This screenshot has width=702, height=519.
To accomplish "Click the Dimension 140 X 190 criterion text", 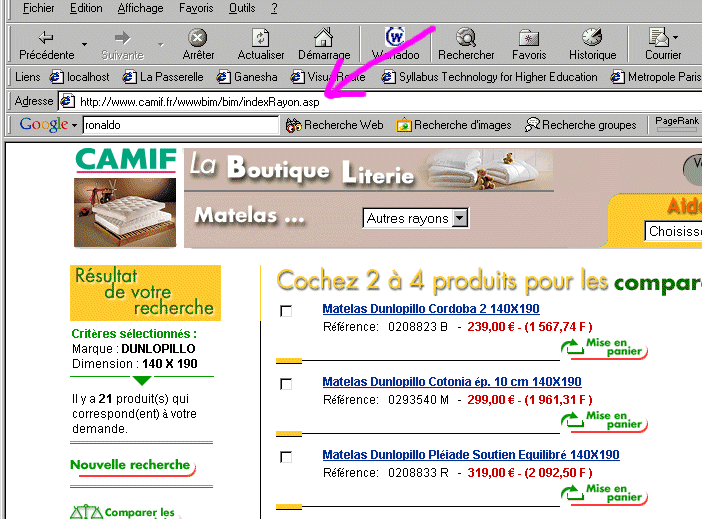I will [135, 364].
